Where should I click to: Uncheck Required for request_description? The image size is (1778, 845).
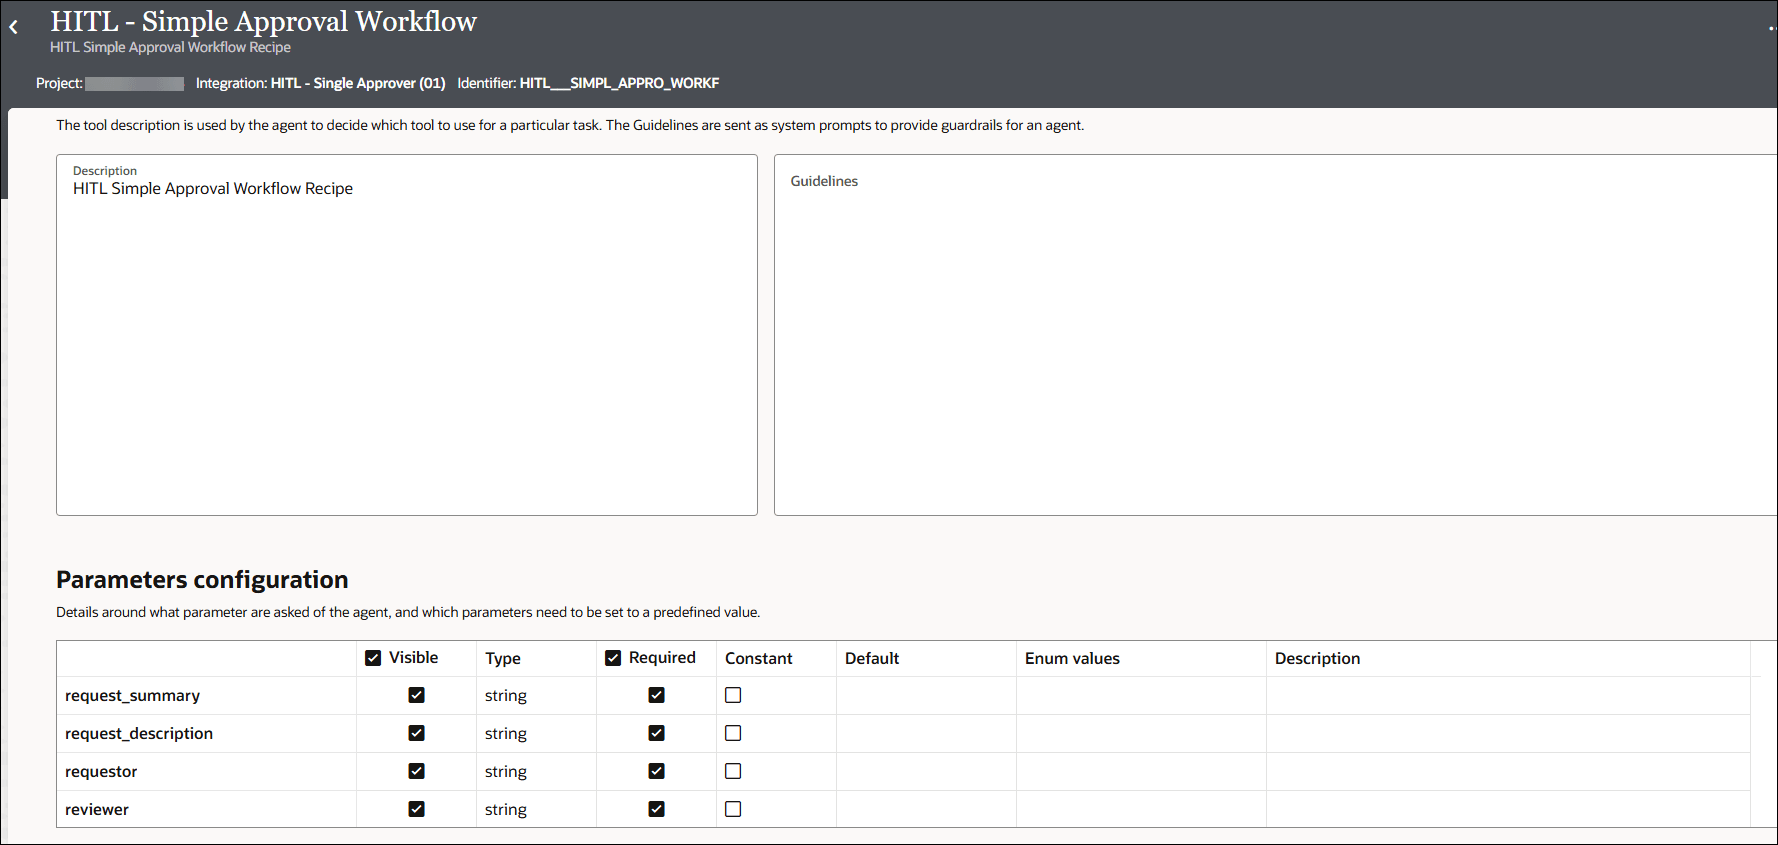click(657, 733)
